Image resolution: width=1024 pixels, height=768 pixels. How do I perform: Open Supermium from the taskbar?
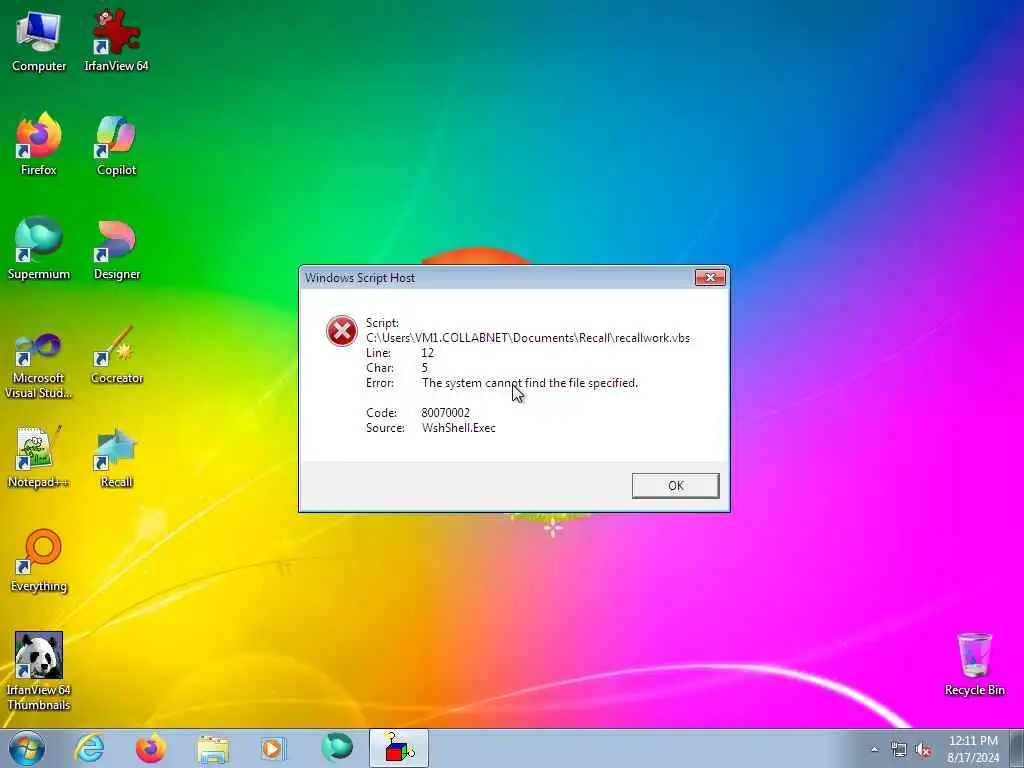pos(337,748)
